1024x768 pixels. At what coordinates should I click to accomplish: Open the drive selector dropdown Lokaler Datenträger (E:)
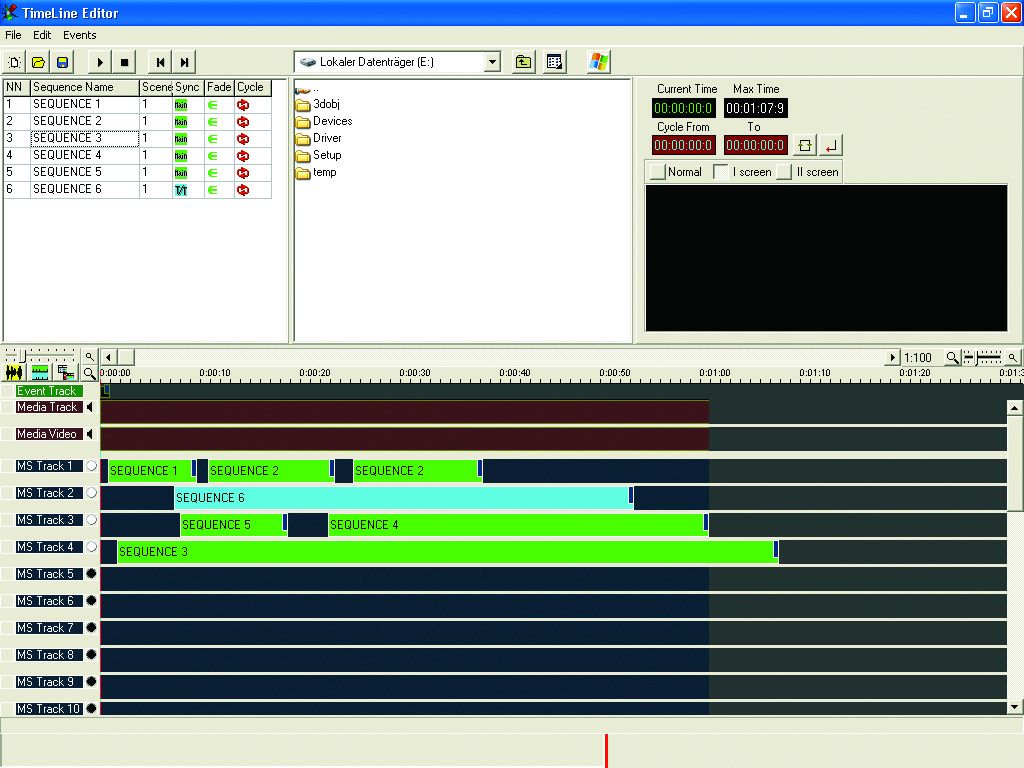[398, 62]
